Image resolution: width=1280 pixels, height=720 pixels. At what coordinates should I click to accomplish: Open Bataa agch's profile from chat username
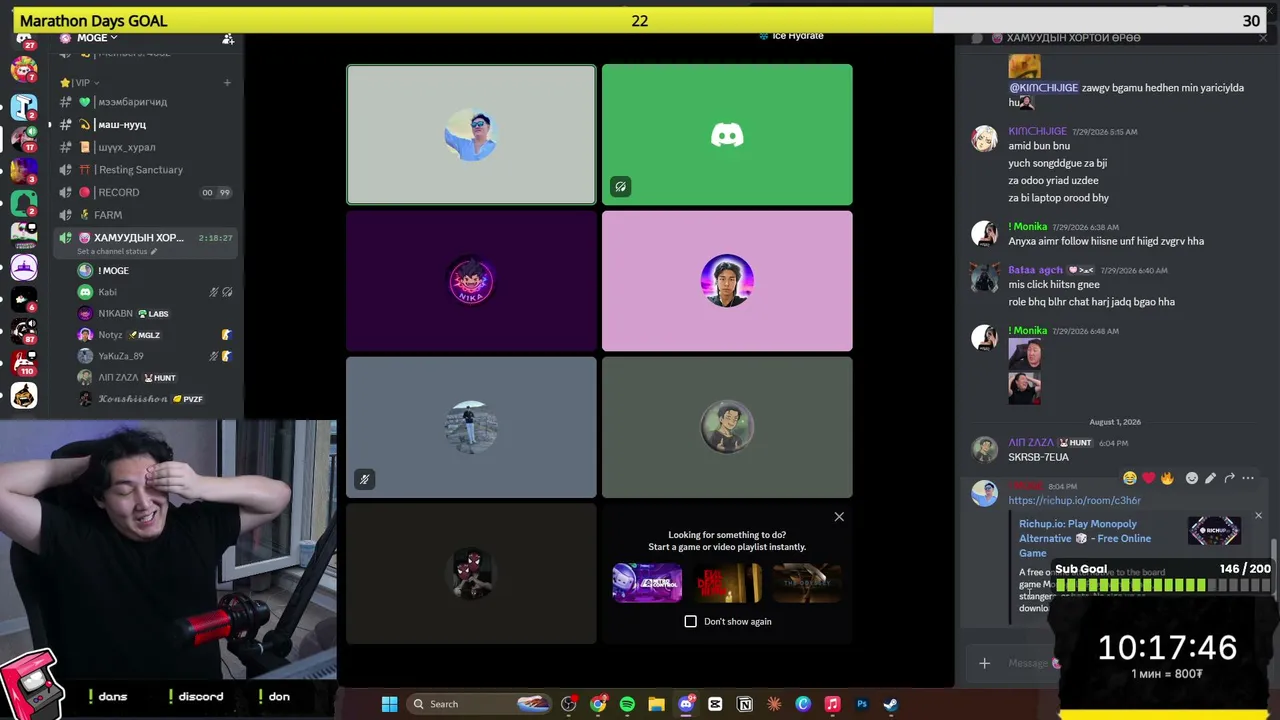click(1035, 270)
